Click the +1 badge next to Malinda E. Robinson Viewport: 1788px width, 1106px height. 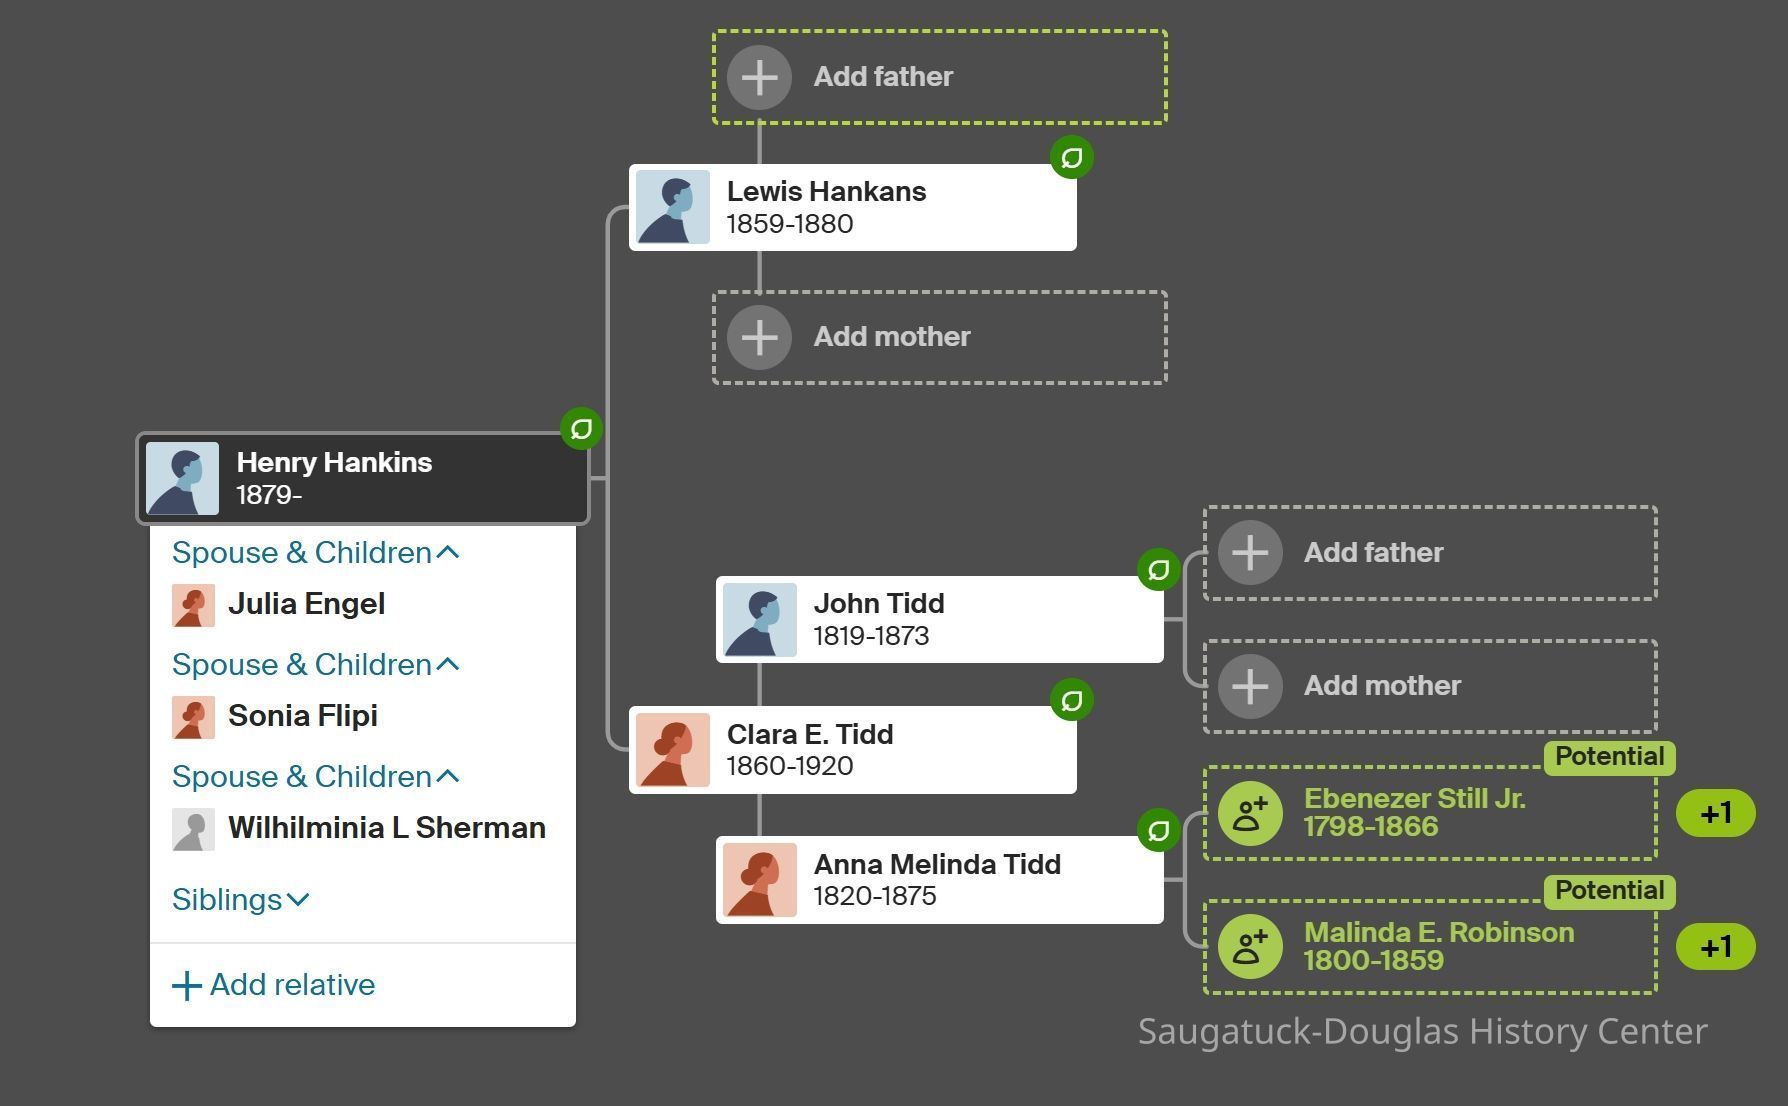tap(1715, 947)
